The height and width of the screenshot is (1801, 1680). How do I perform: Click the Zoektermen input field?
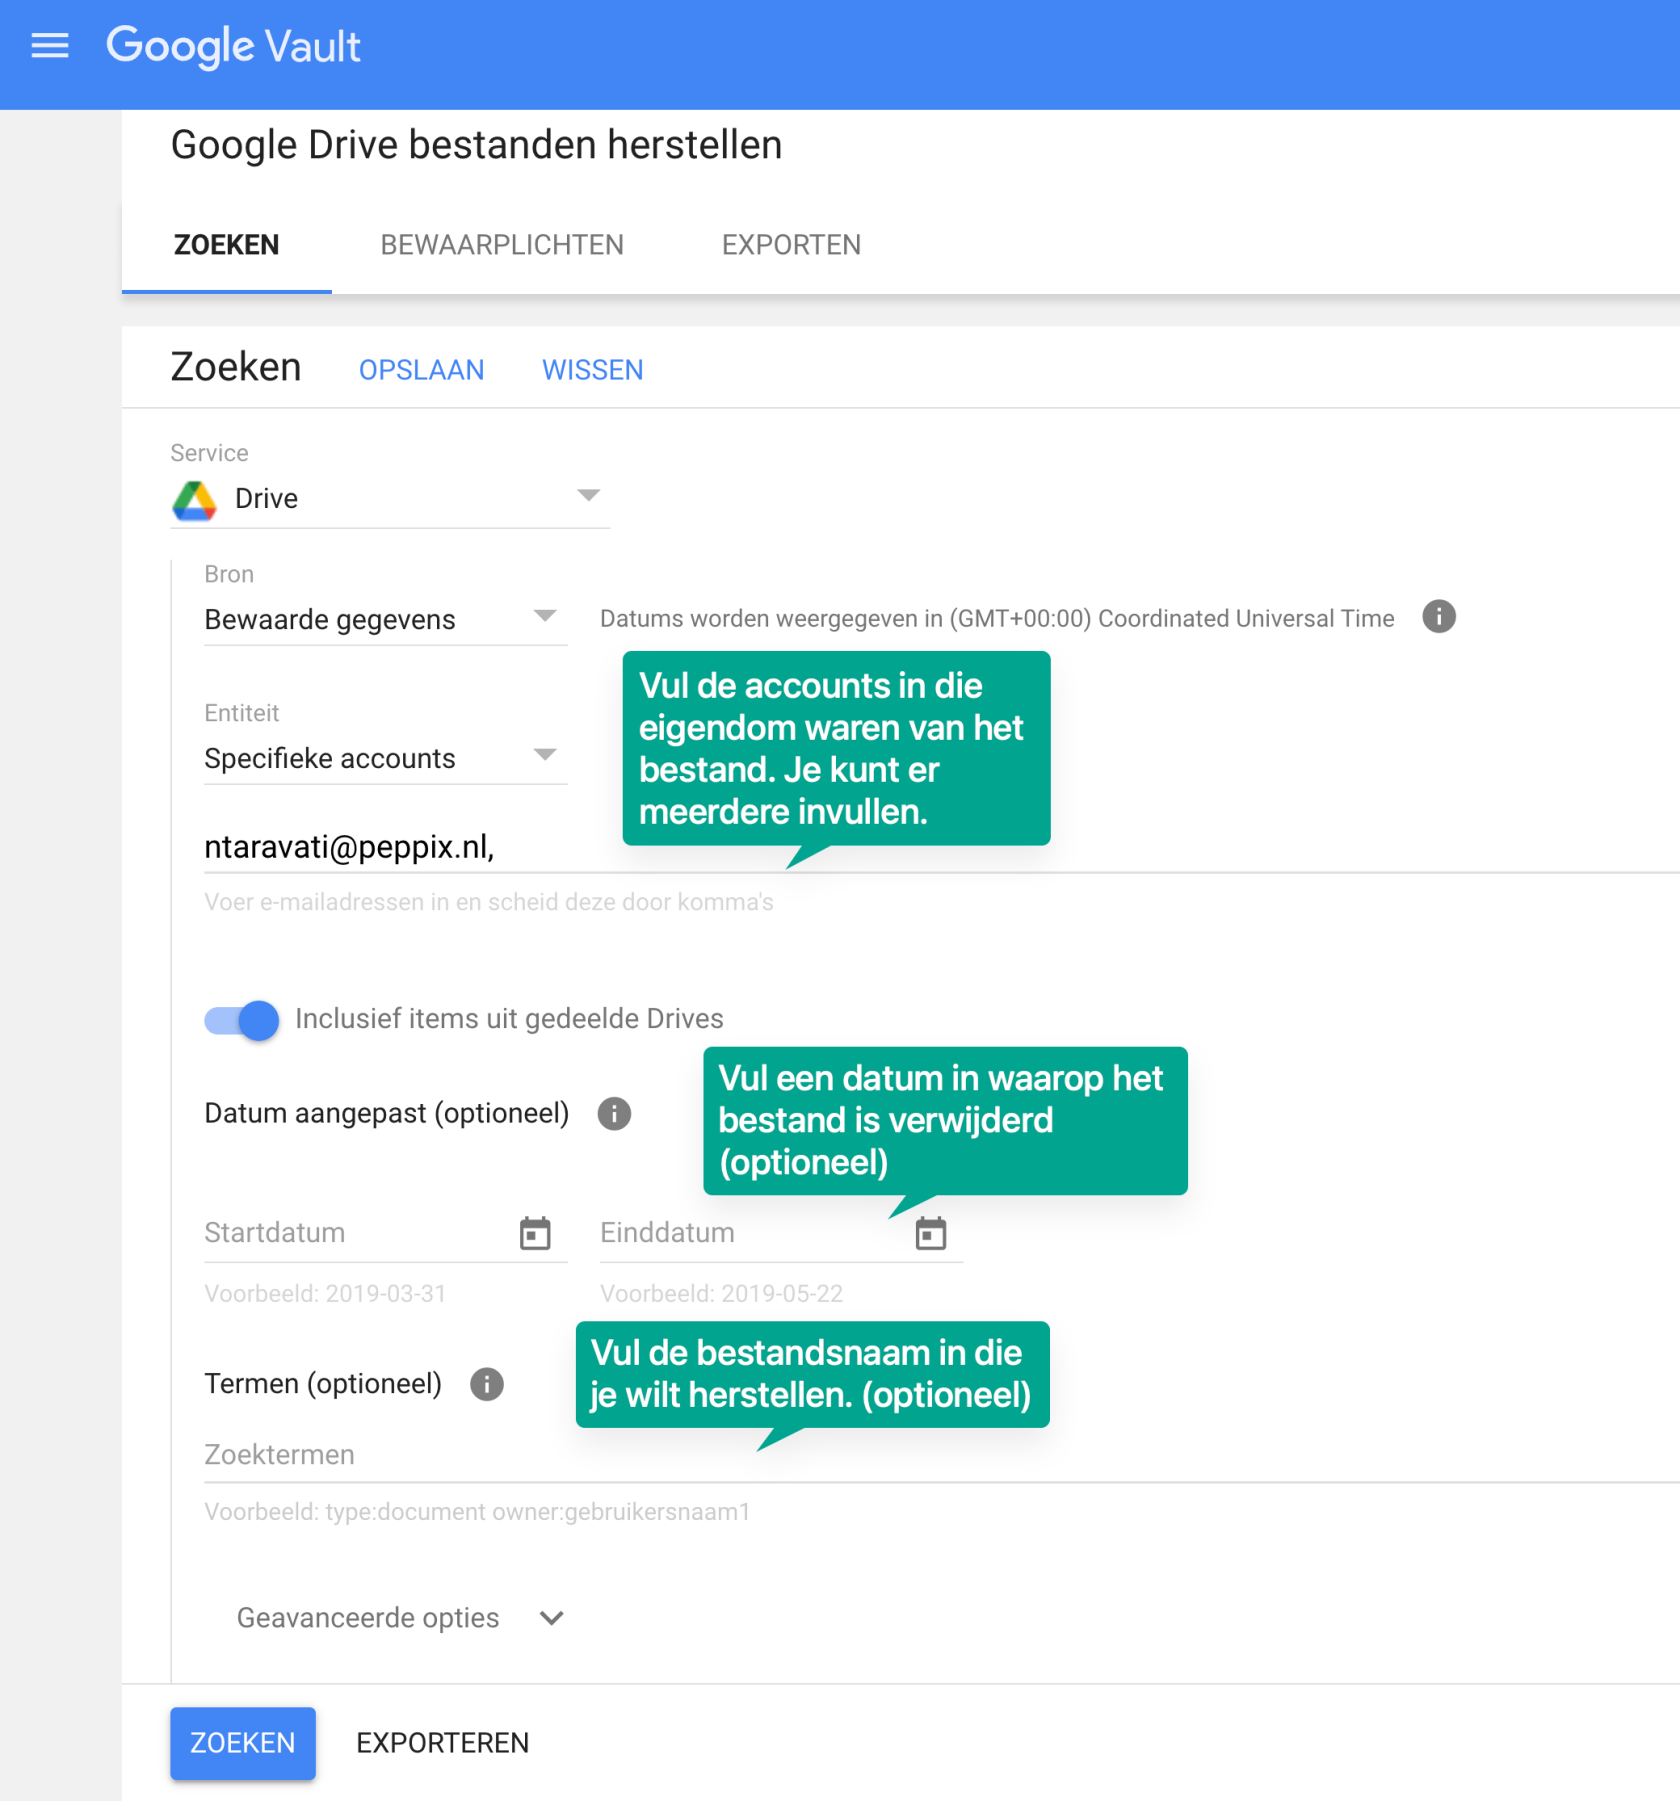tap(940, 1455)
